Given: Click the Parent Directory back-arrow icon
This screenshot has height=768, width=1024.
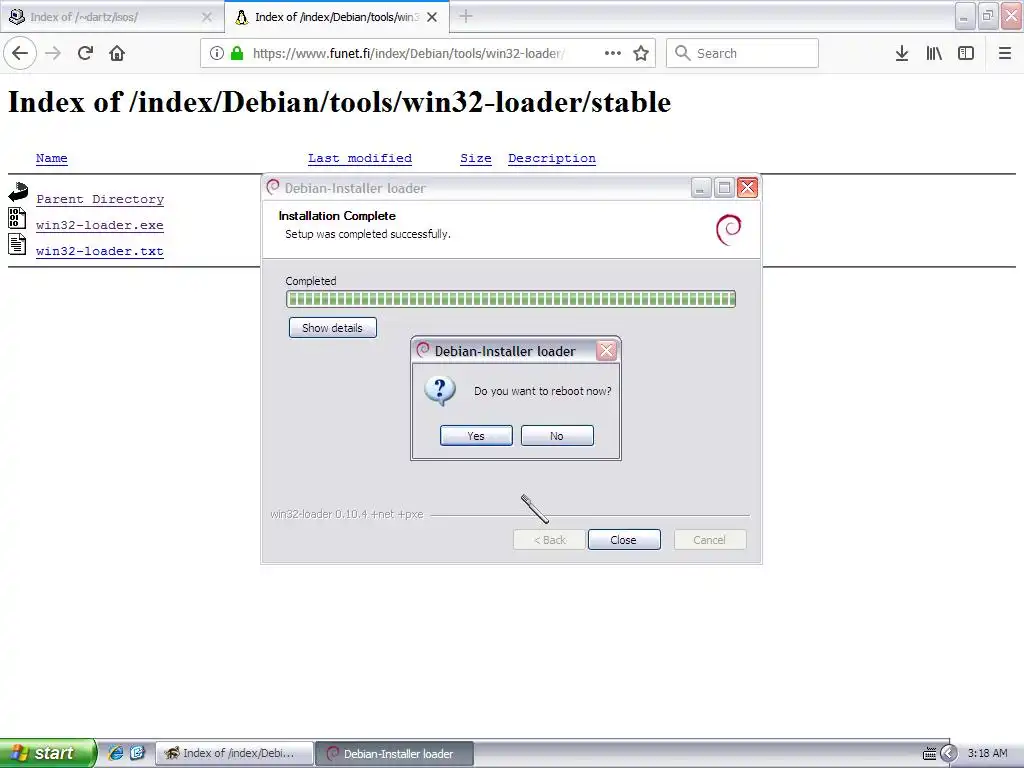Looking at the screenshot, I should (x=18, y=191).
